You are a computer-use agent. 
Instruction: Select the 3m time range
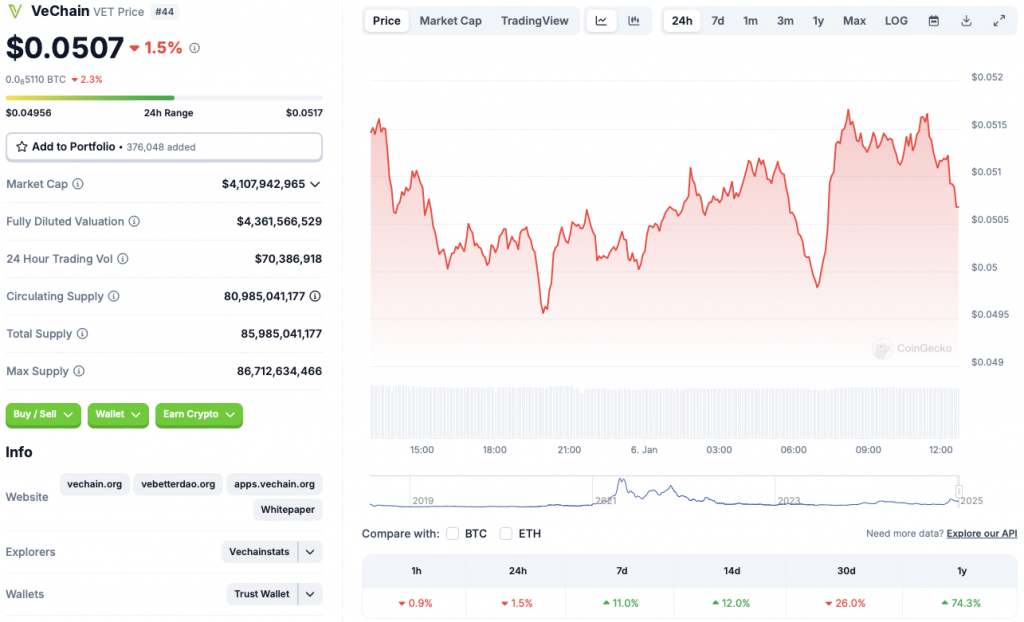tap(785, 21)
